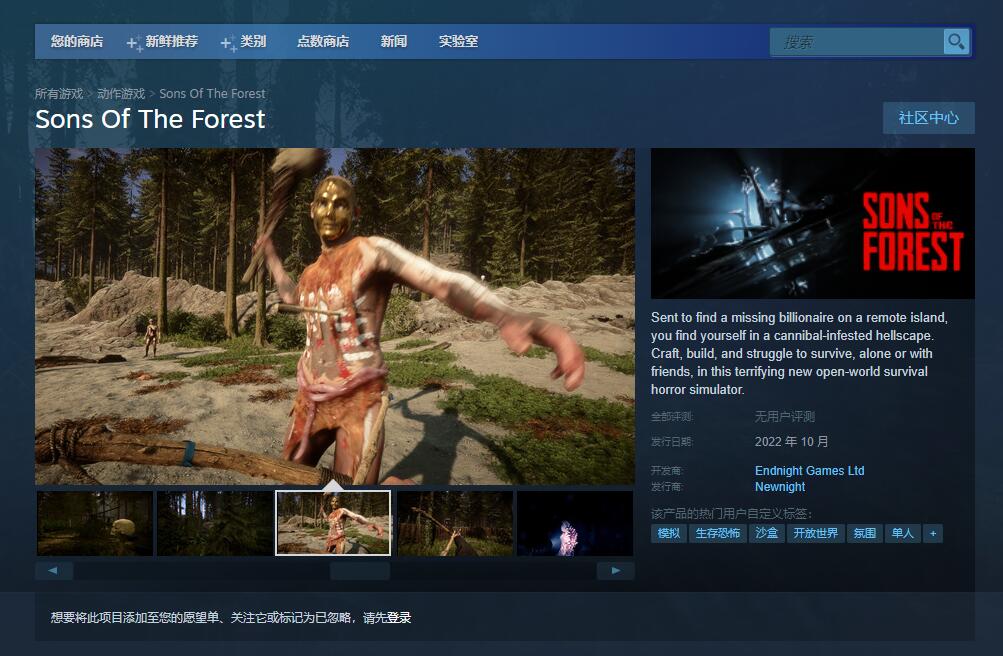1003x656 pixels.
Task: Click the plus icon beside 新鲜推荐
Action: (134, 43)
